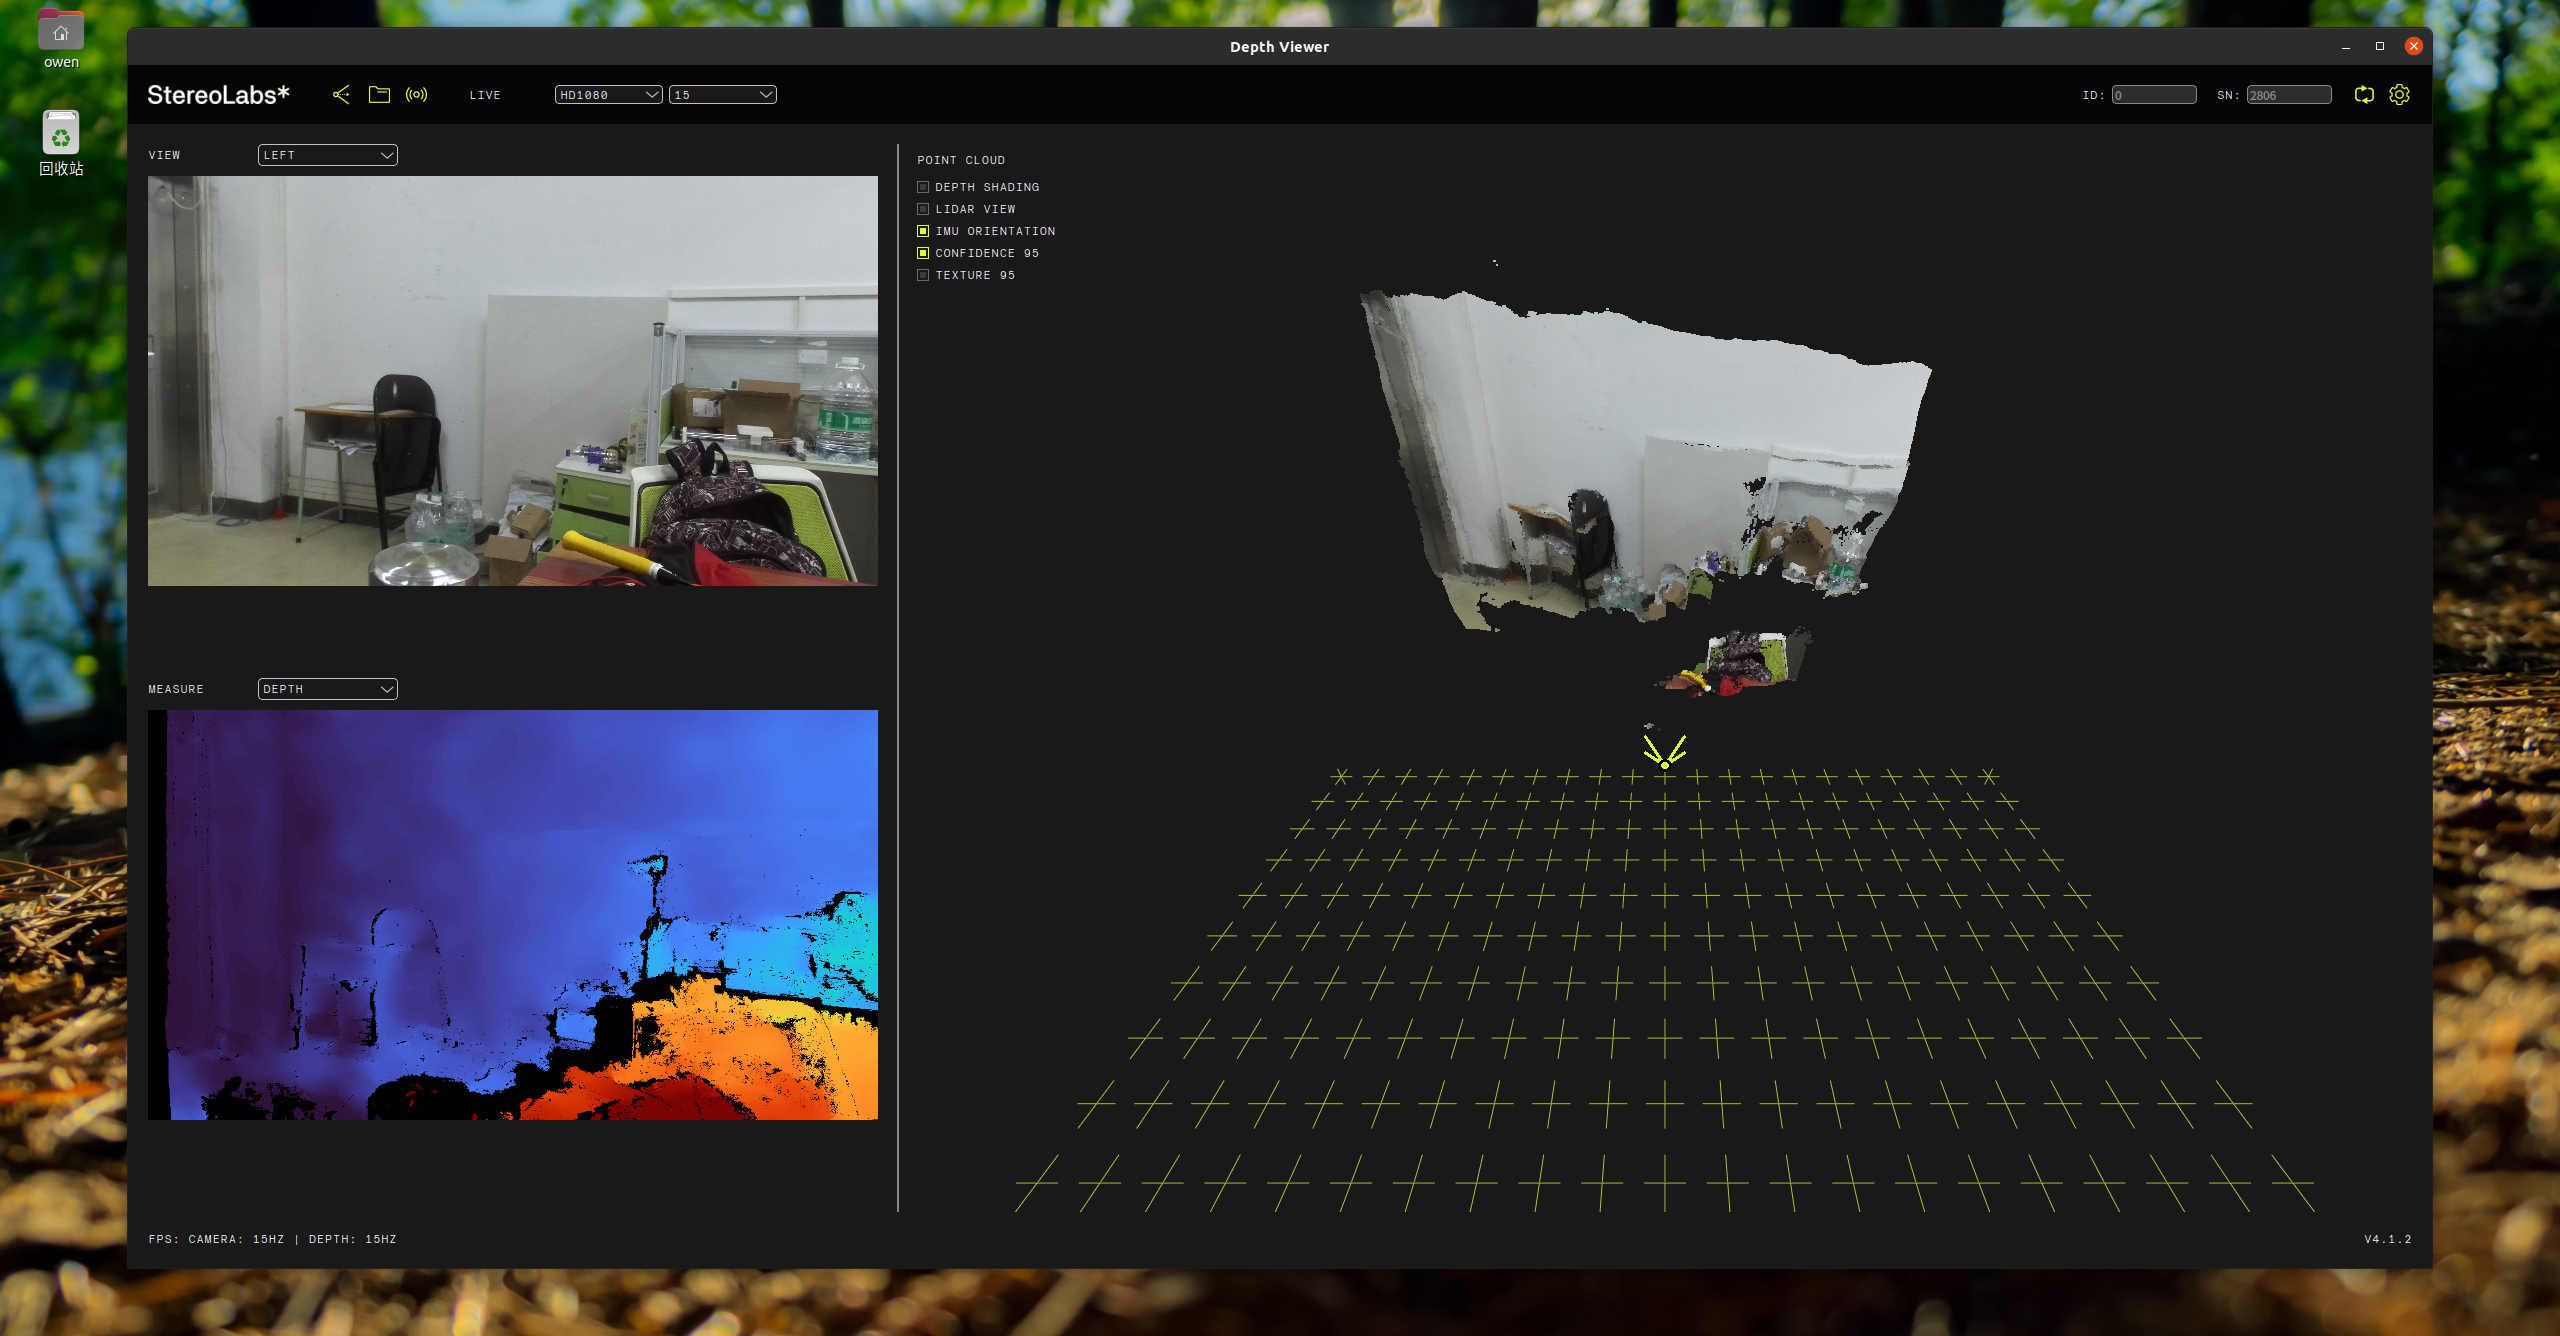Click the live camera input icon
Viewport: 2560px width, 1336px height.
341,95
